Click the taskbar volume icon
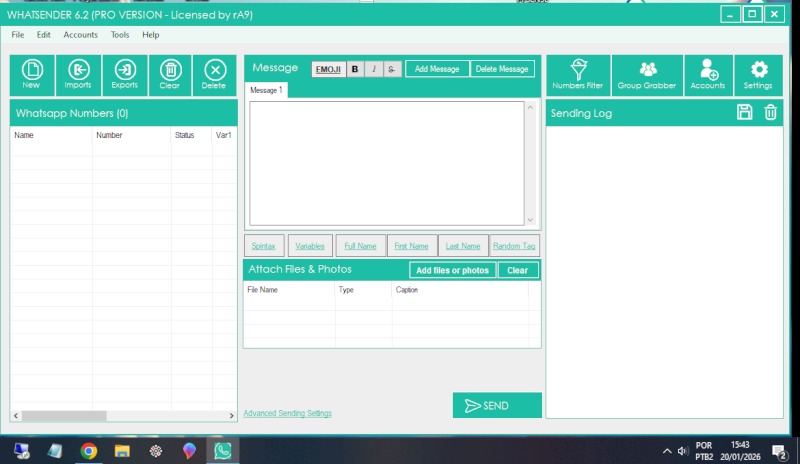Viewport: 800px width, 464px height. [x=682, y=451]
